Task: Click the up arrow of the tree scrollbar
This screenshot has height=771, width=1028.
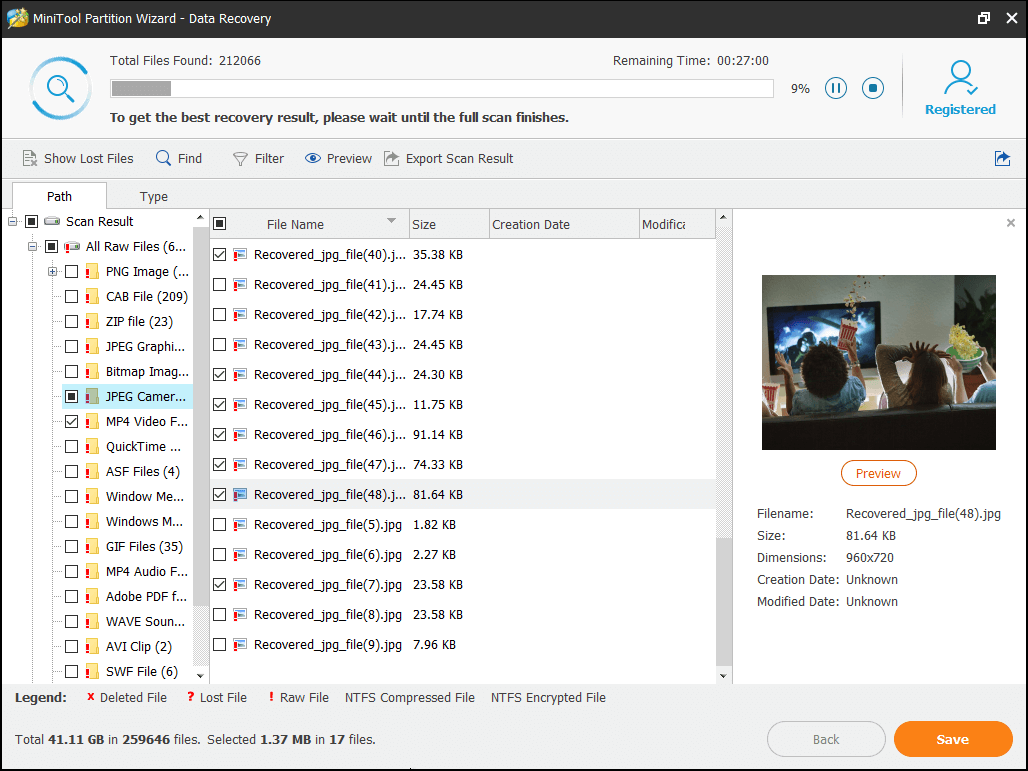Action: pos(201,218)
